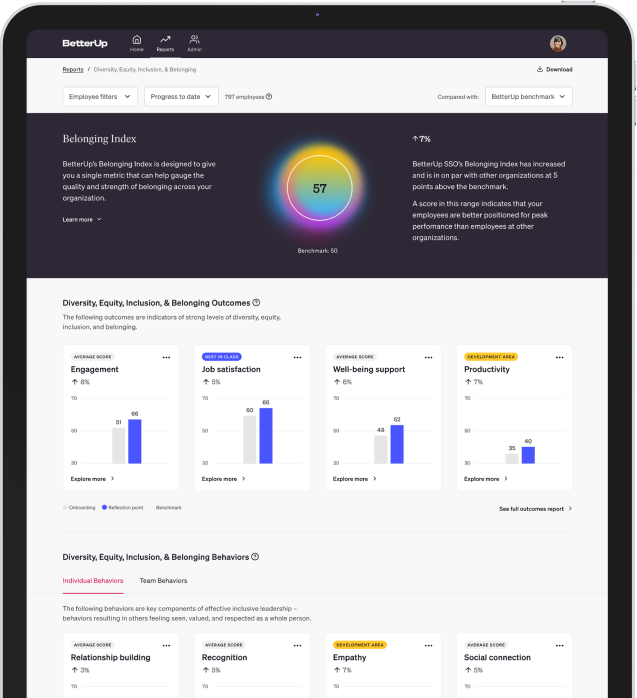Click the Engagement blue bar labeled 66

[x=134, y=441]
